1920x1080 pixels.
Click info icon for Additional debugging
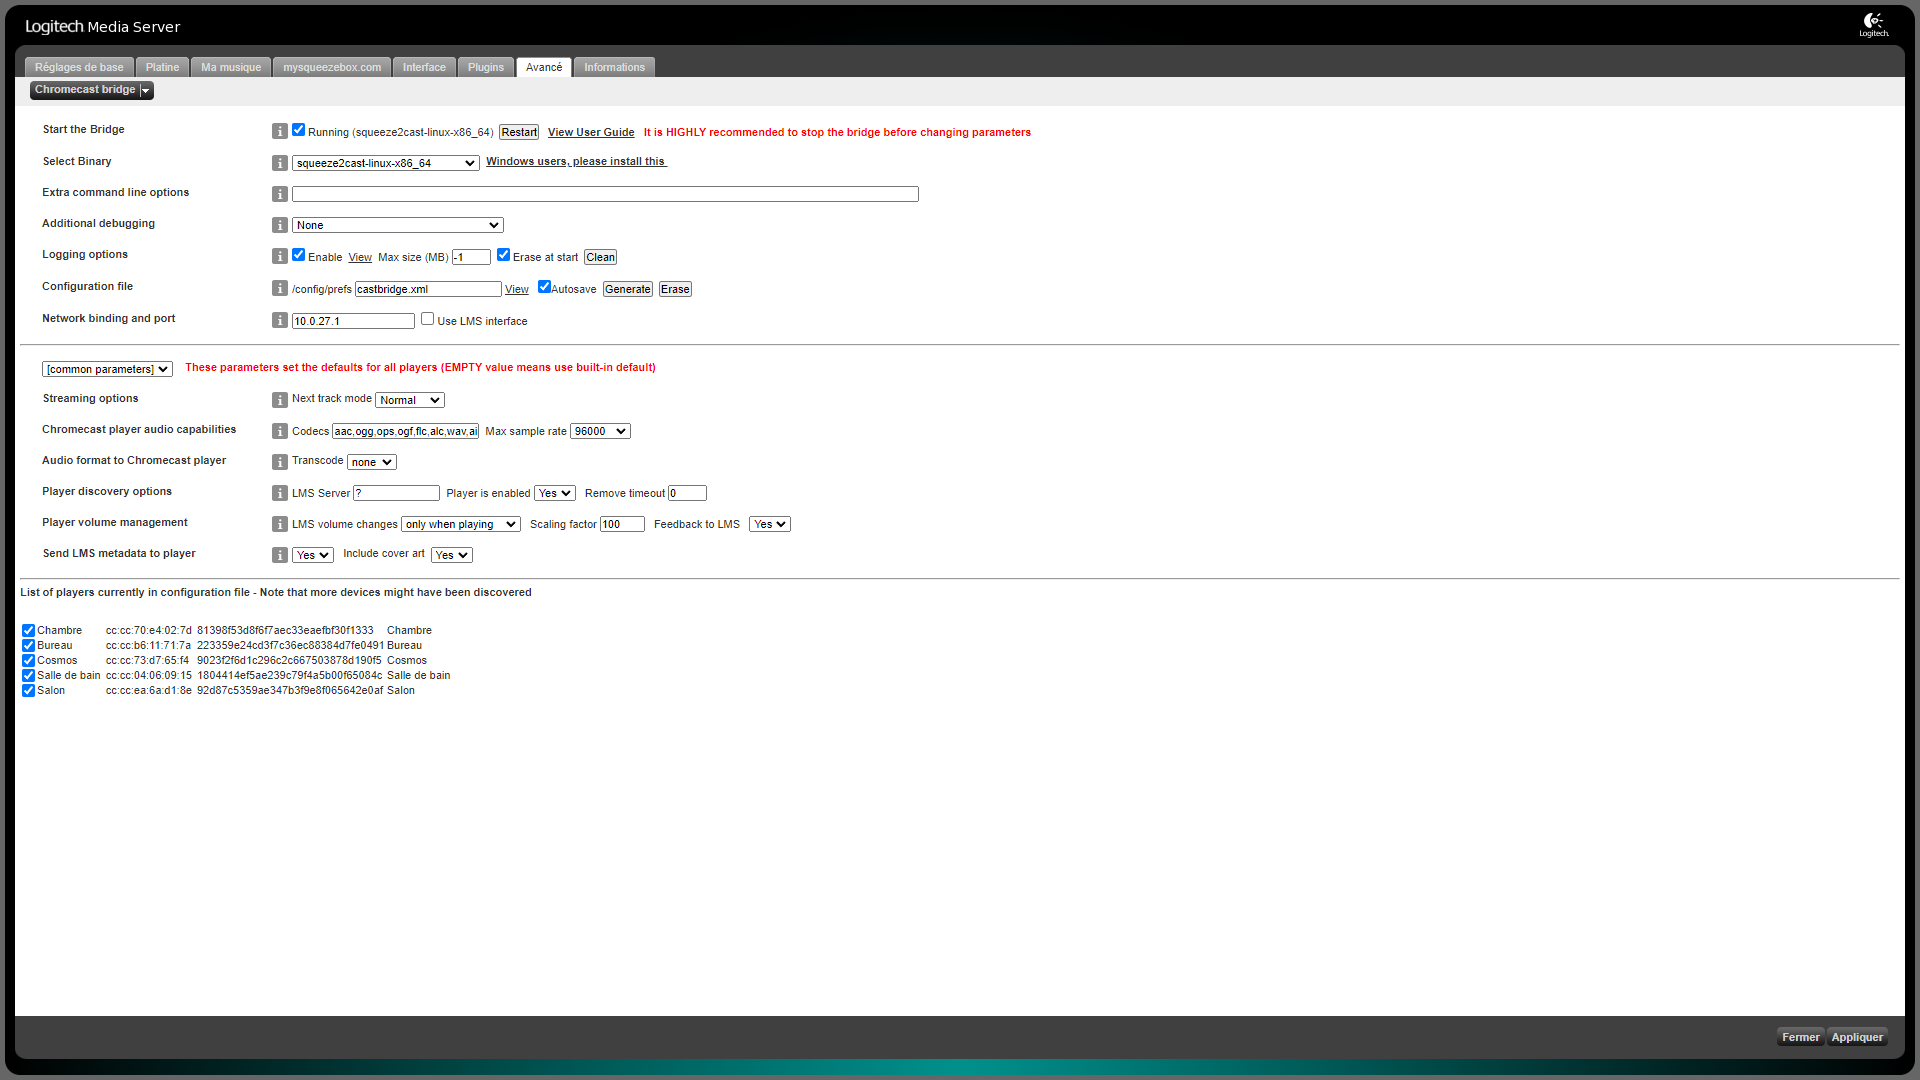[280, 225]
